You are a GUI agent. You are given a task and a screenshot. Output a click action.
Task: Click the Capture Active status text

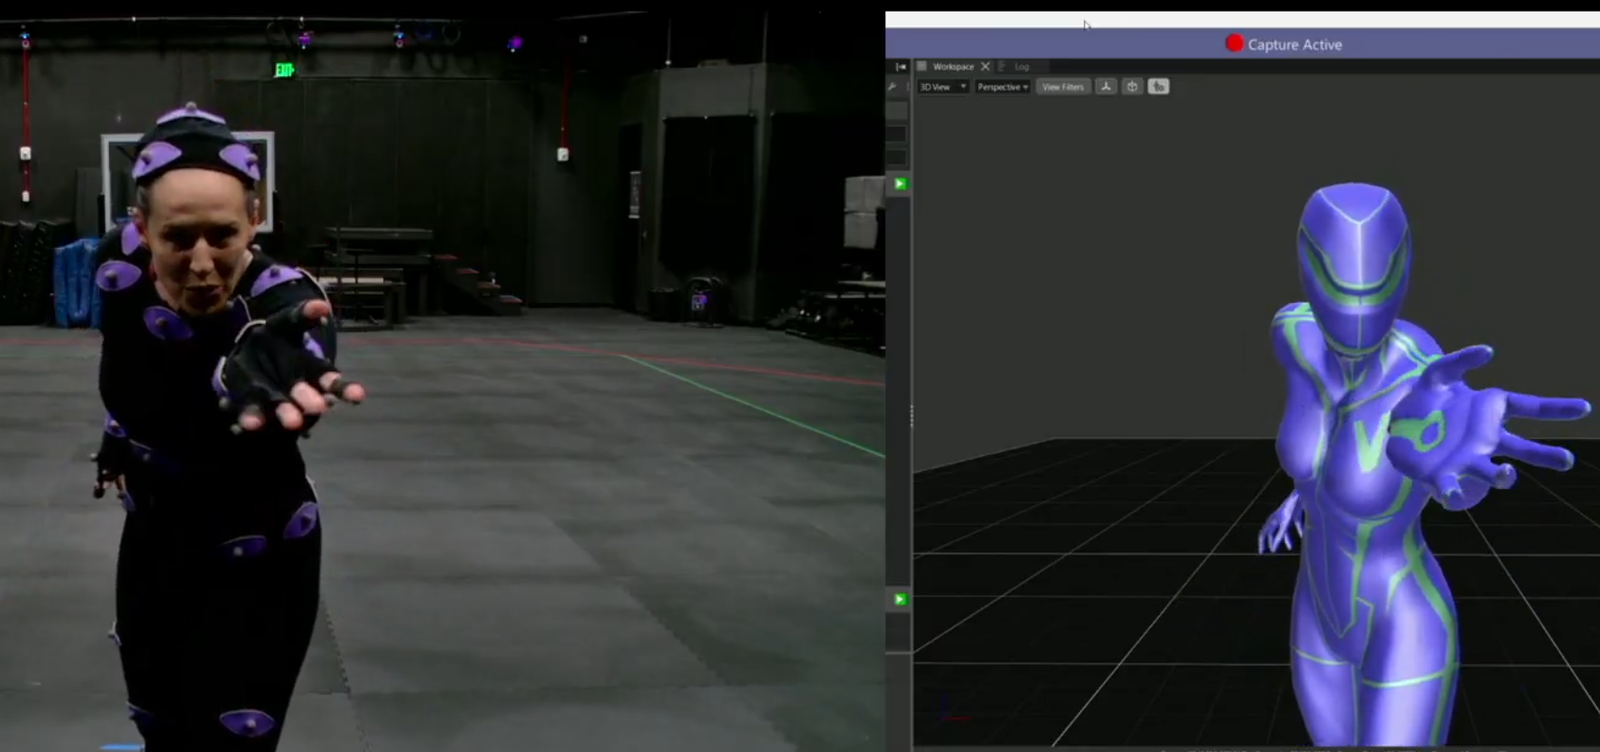point(1294,45)
